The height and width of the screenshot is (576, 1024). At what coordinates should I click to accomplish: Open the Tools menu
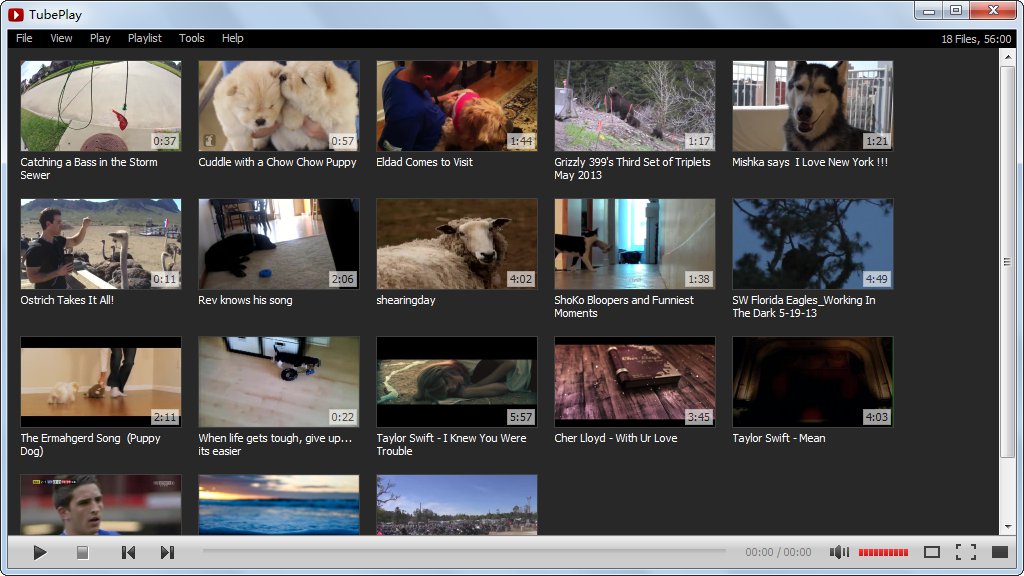point(191,38)
